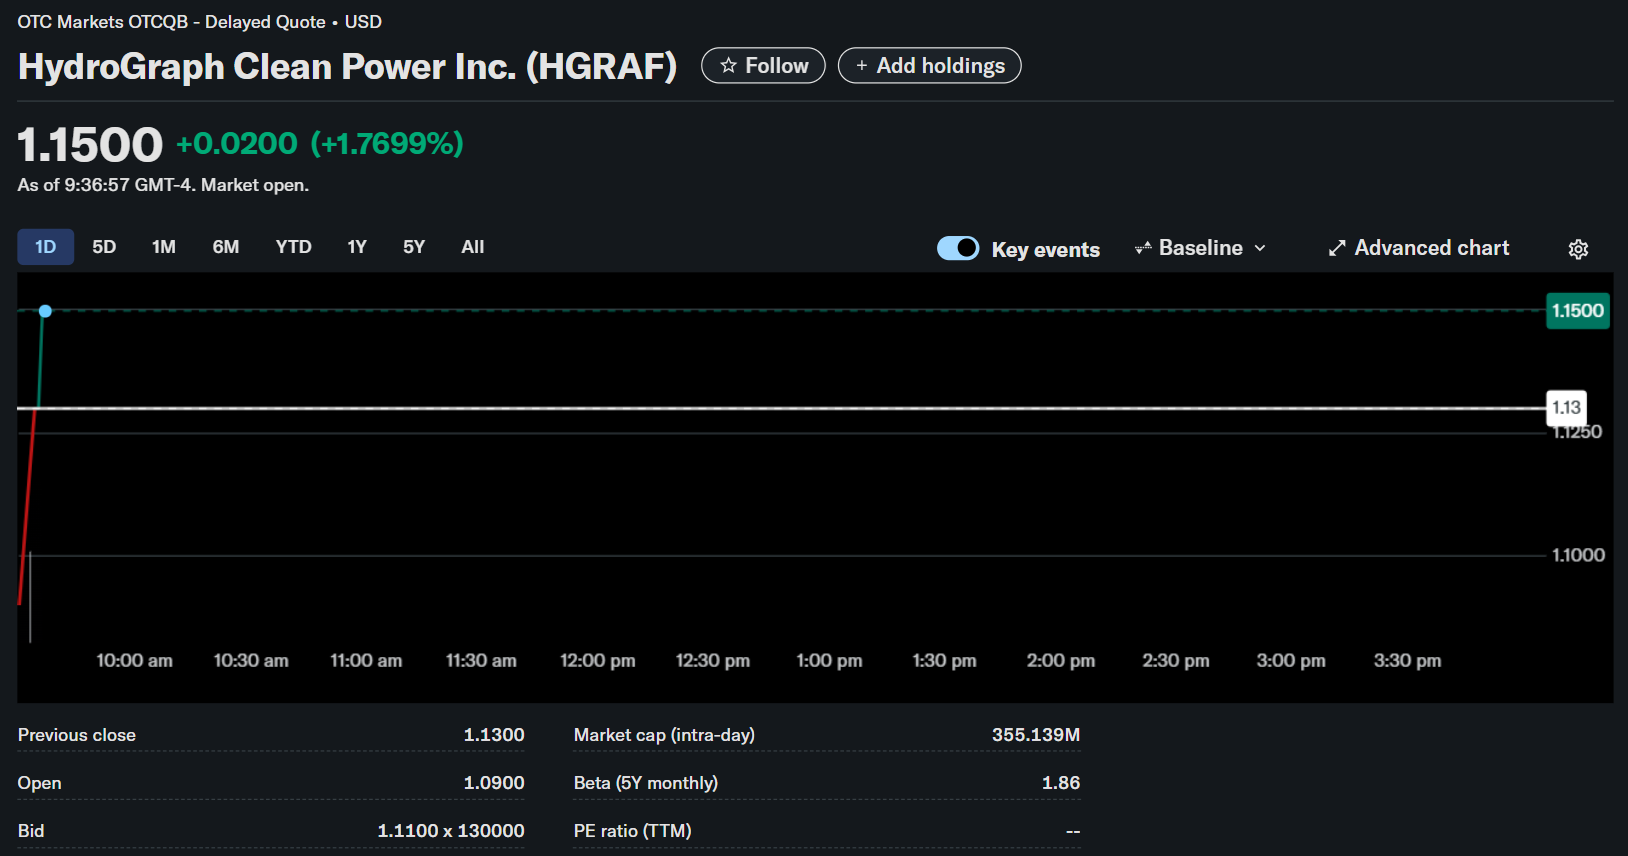Screen dimensions: 1628x856
Task: Click the Key events label
Action: pos(1045,250)
